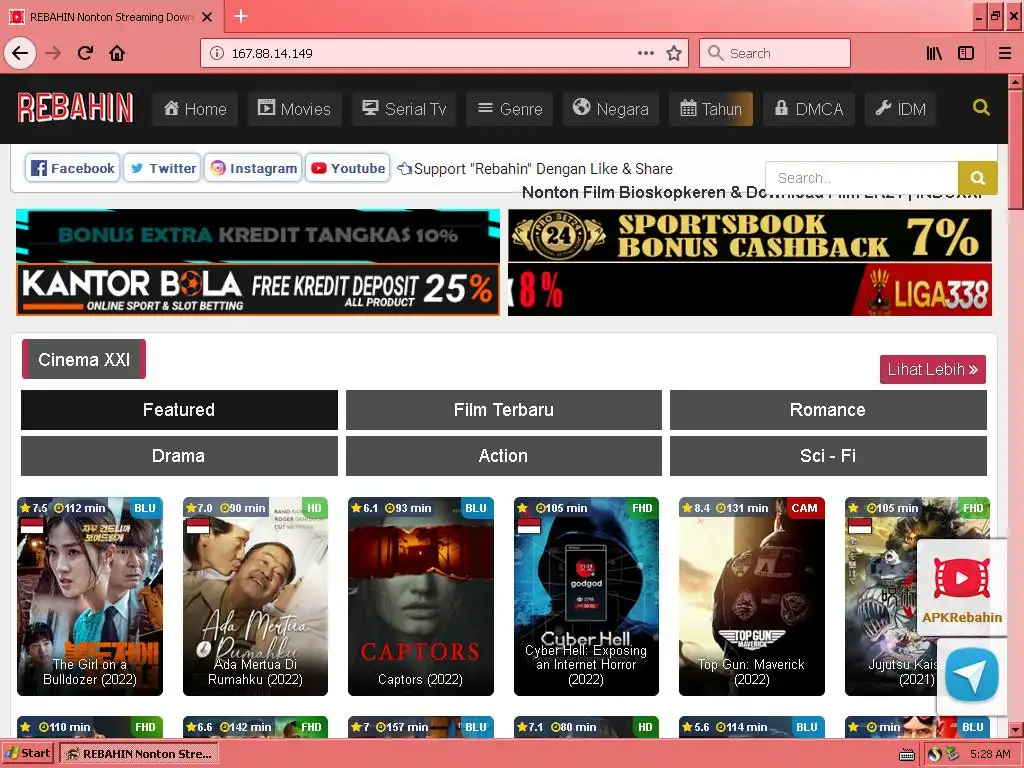Click the LIGA338 banner ad
This screenshot has height=768, width=1024.
coord(750,289)
